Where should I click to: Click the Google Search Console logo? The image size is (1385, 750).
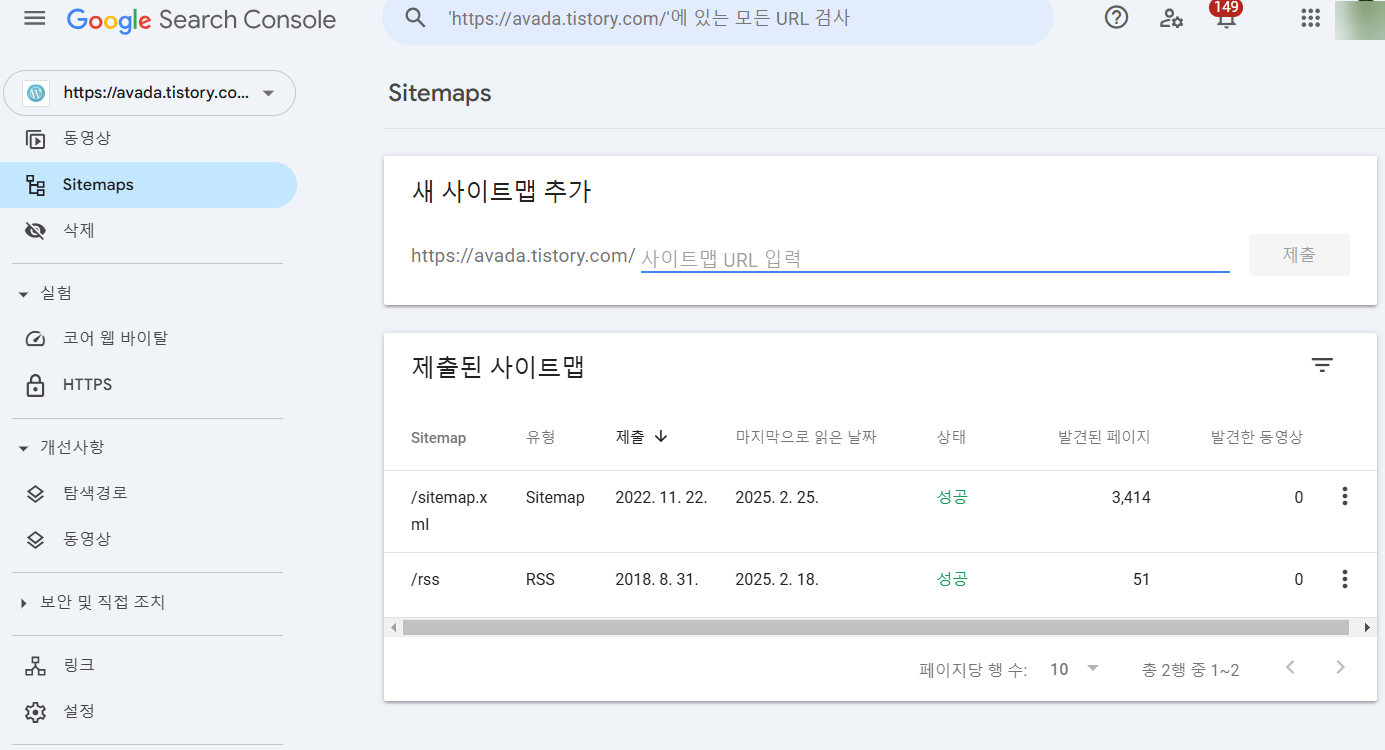click(201, 19)
